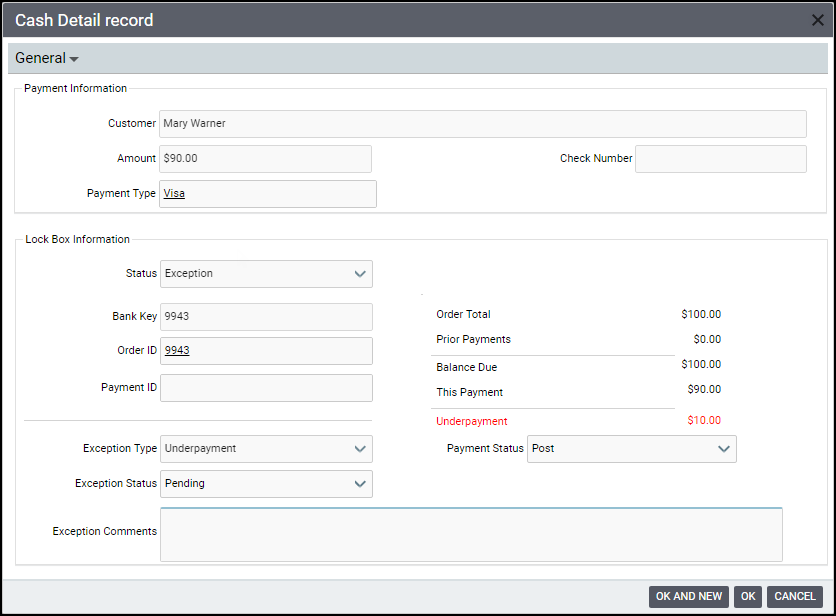Click the Payment Type field box
Screen dimensions: 836x616
[x=268, y=194]
